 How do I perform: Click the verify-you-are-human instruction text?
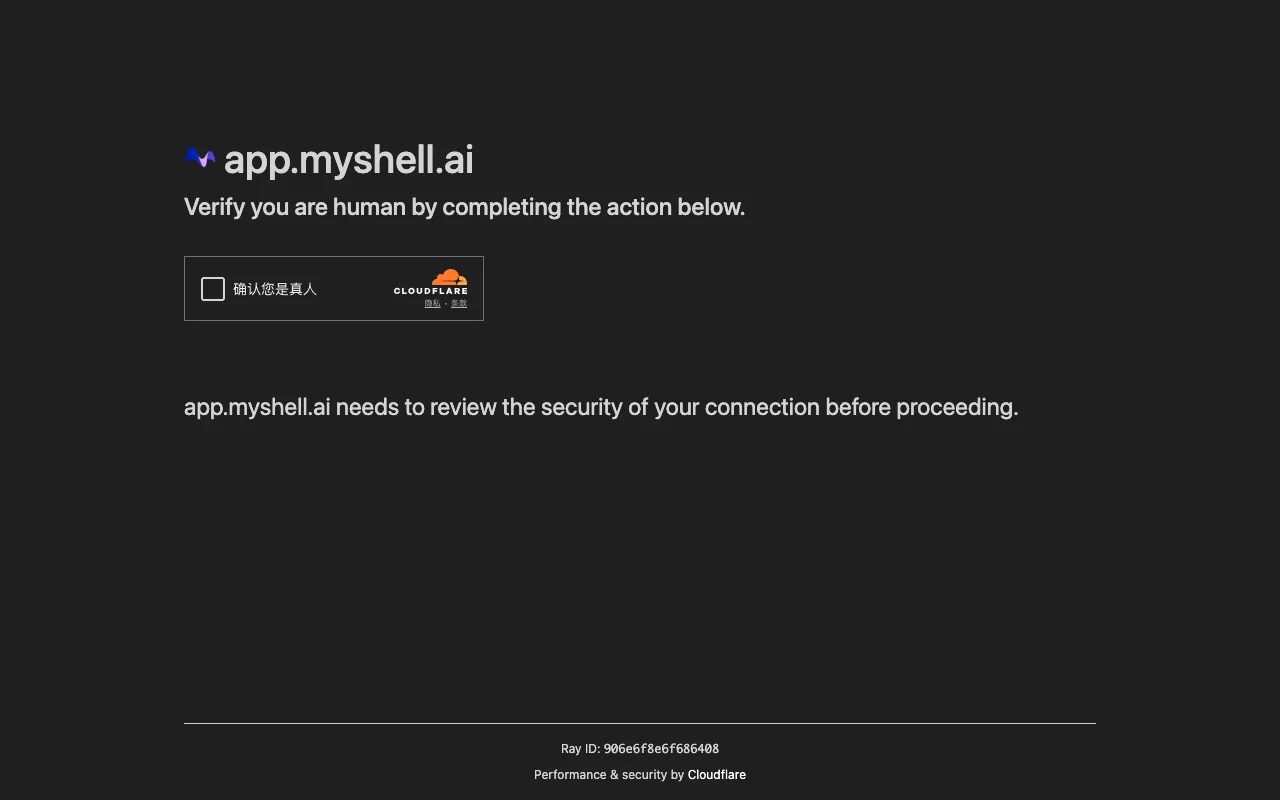[x=464, y=207]
